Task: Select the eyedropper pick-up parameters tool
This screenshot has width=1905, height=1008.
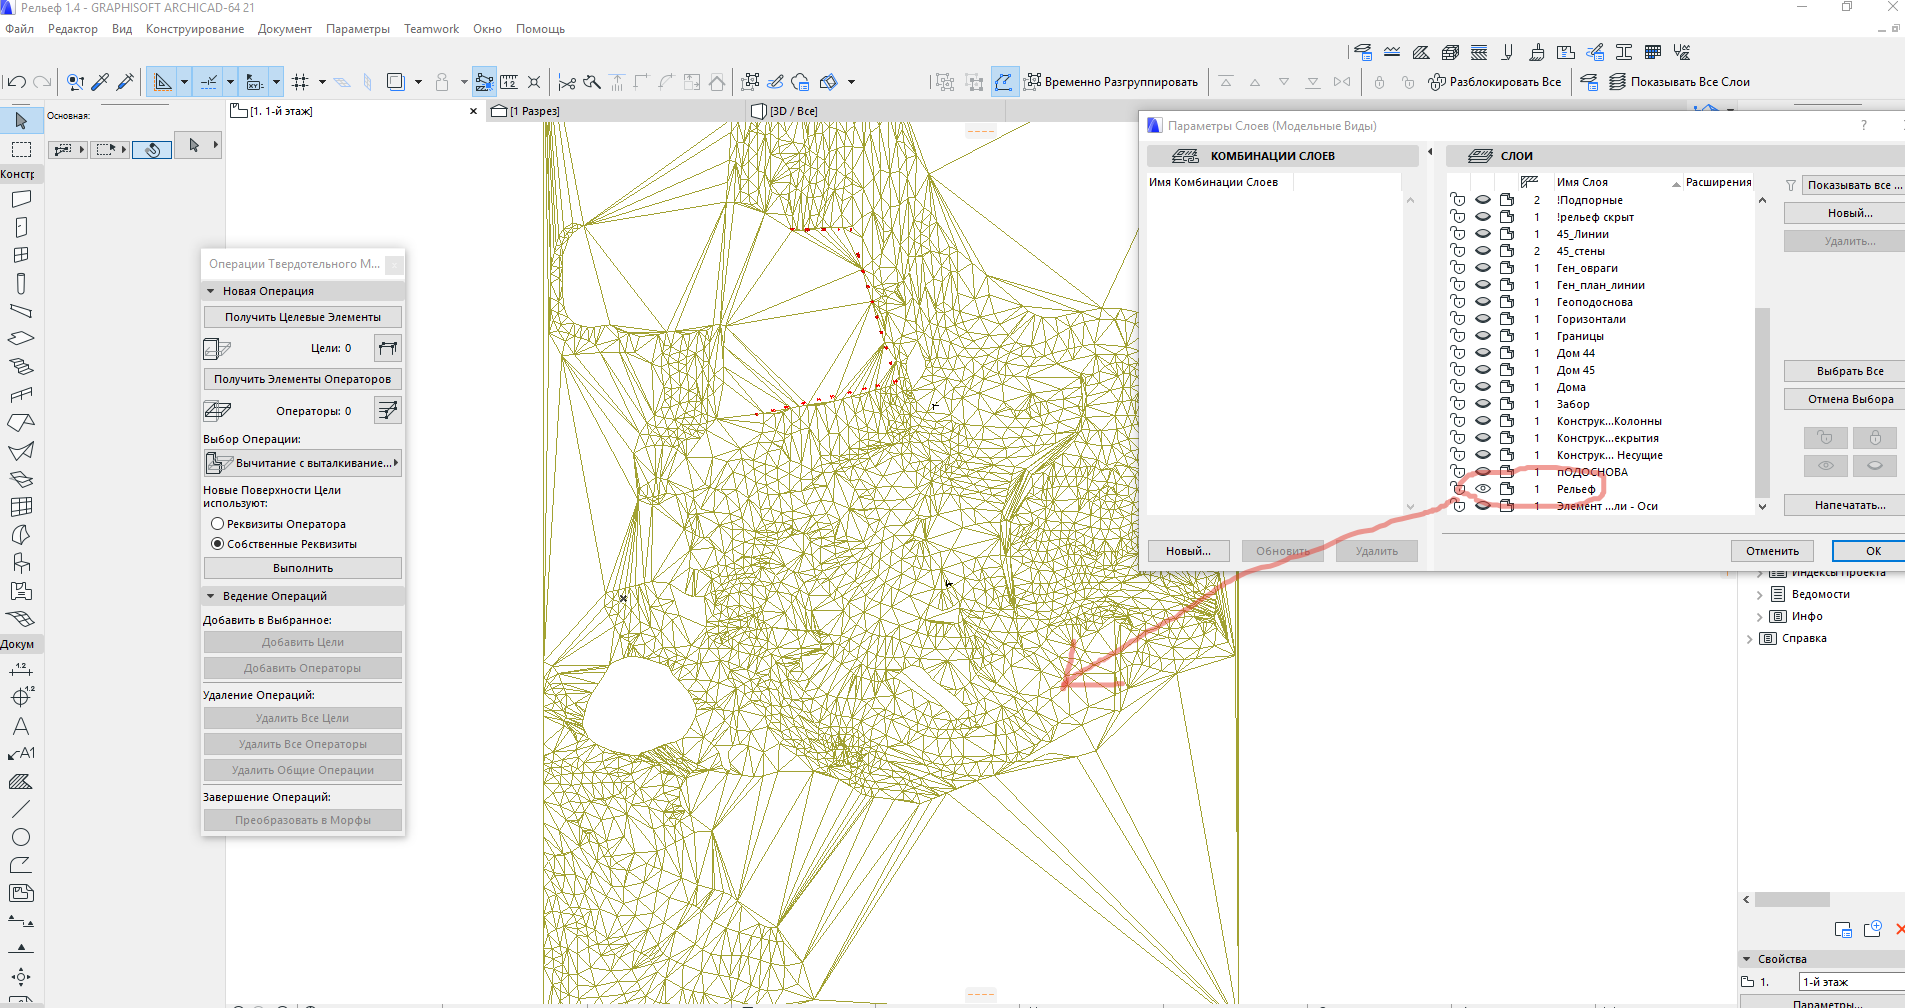Action: tap(100, 82)
